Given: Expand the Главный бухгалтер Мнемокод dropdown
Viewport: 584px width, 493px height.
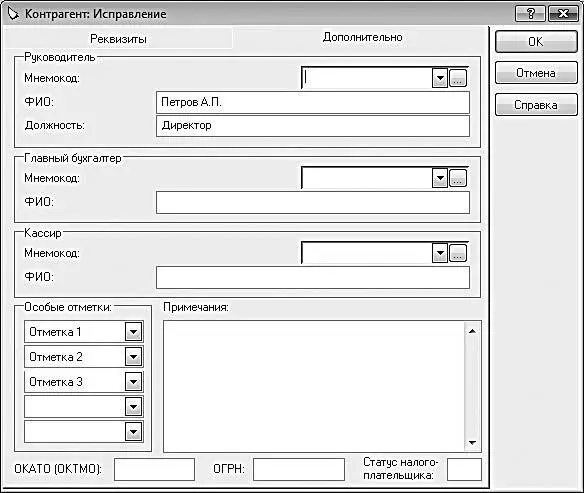Looking at the screenshot, I should pos(440,178).
